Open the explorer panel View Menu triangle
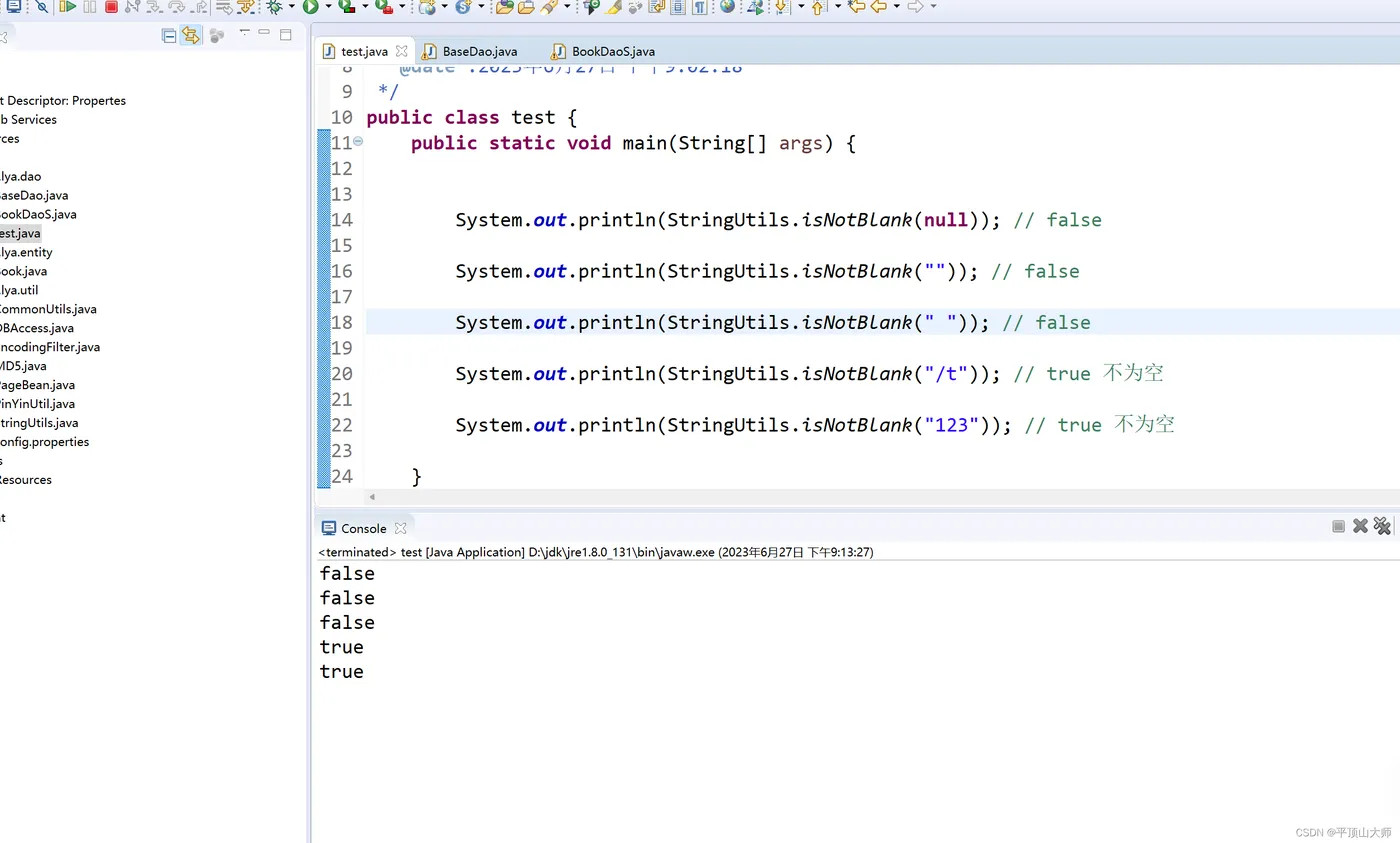Screen dimensions: 1400x843 (x=244, y=33)
